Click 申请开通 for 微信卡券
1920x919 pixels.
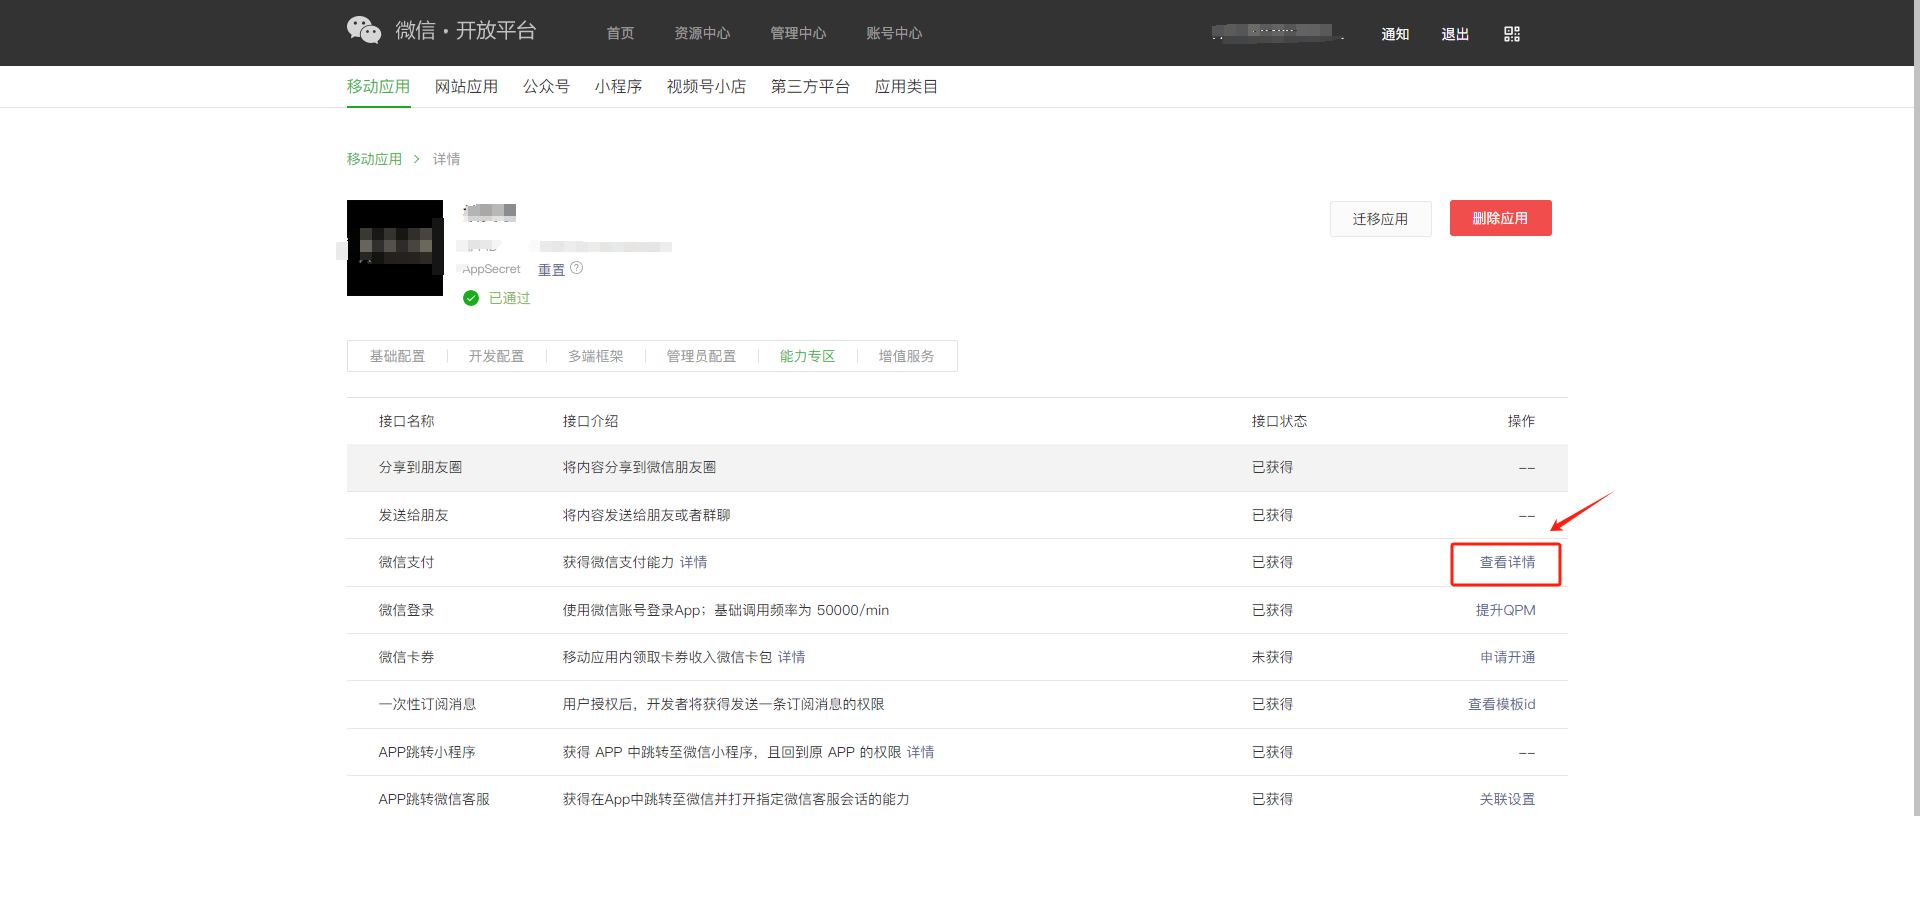point(1507,658)
